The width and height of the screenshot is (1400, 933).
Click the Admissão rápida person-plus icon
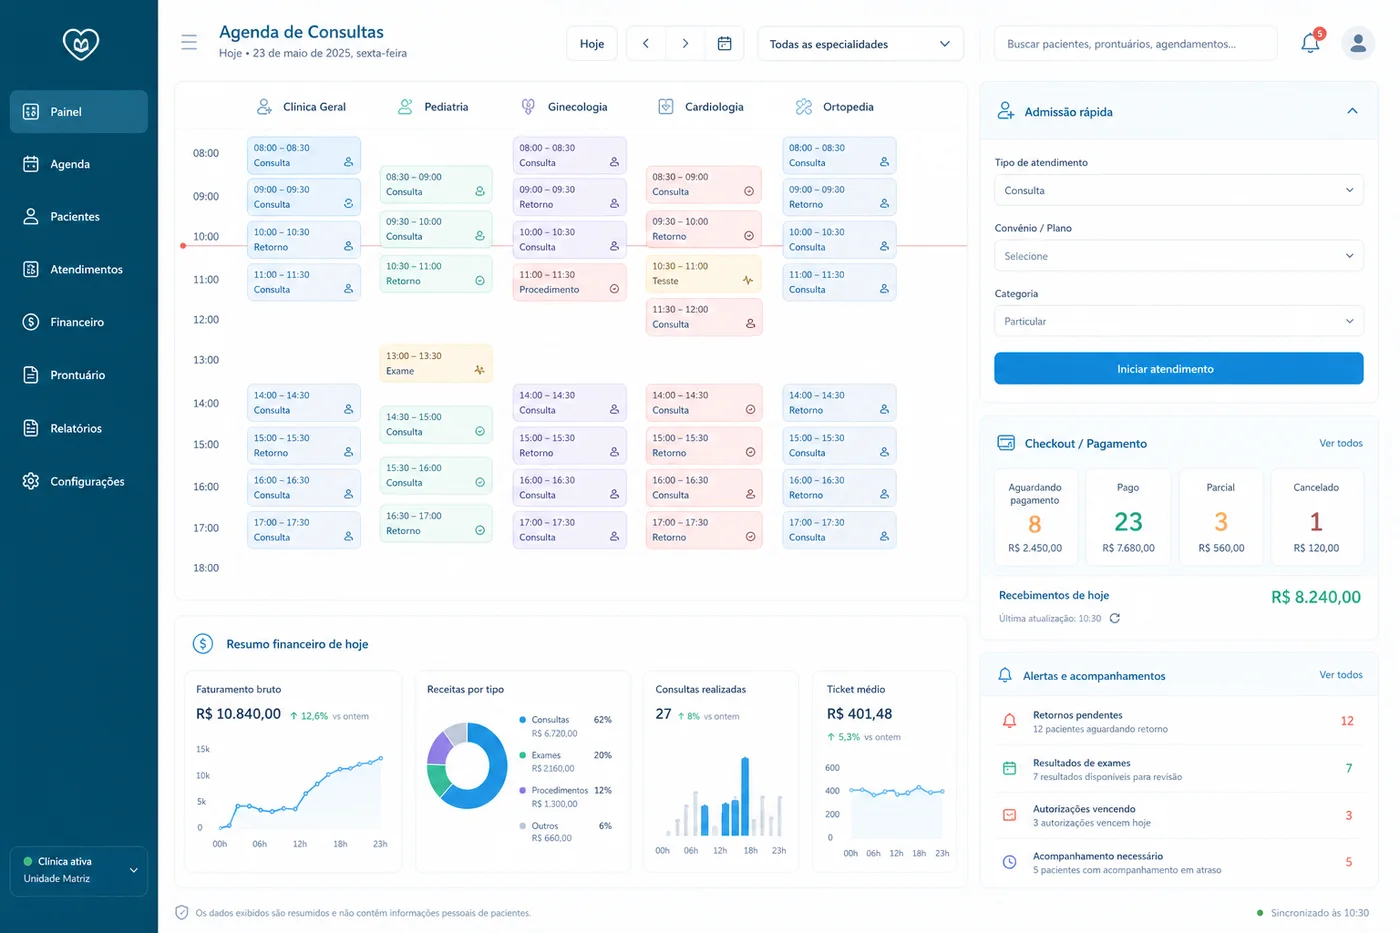coord(1006,112)
